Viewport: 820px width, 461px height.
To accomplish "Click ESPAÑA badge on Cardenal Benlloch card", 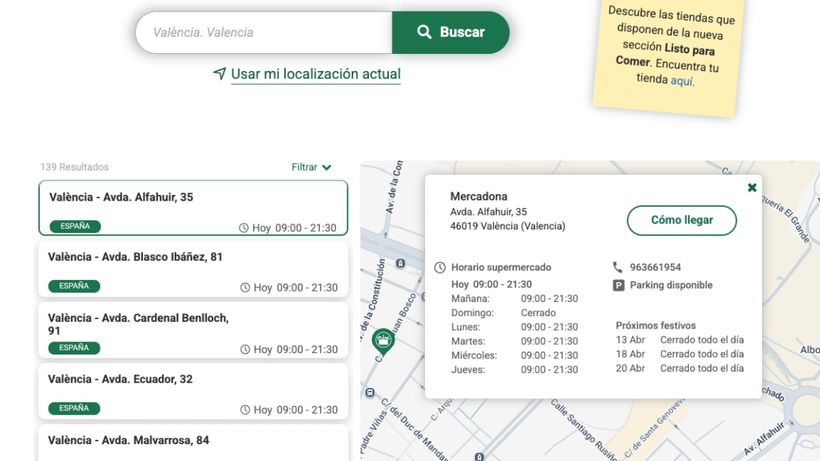I will tap(74, 348).
